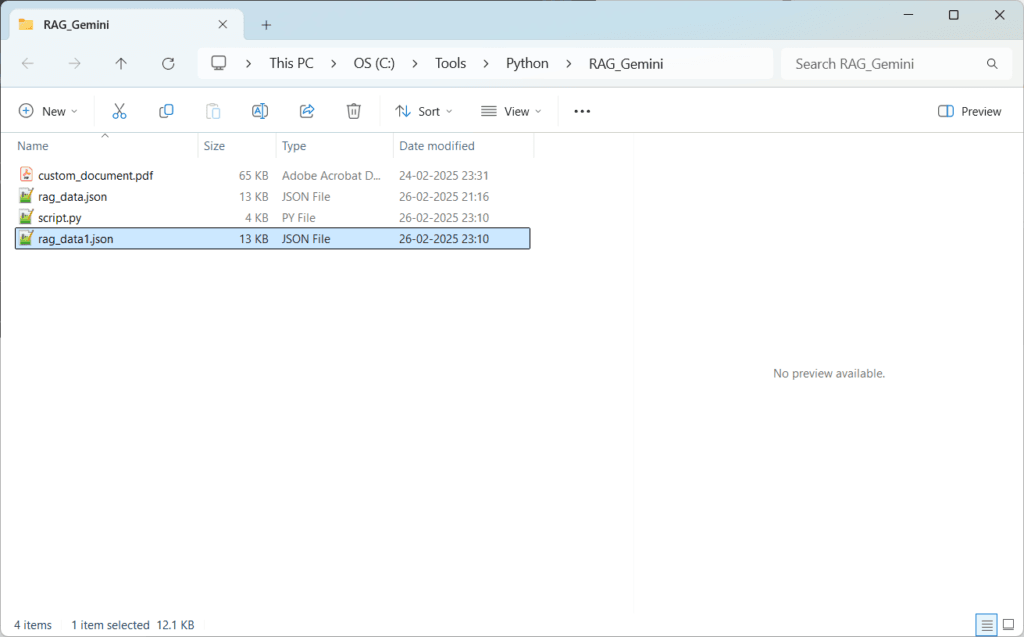The image size is (1024, 637).
Task: Refresh the RAG_Gemini folder view
Action: coord(168,63)
